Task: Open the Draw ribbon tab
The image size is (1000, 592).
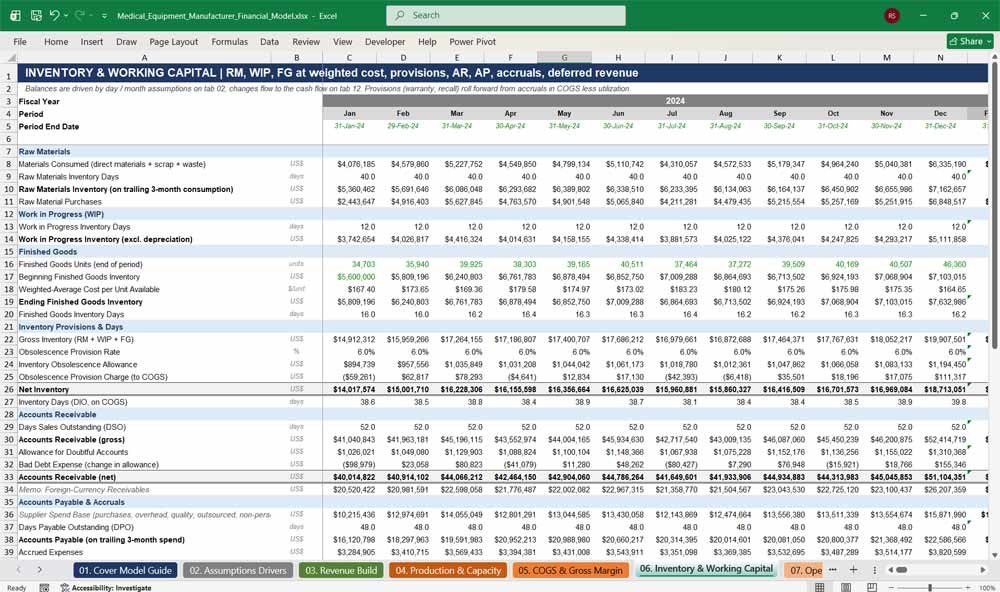Action: 126,41
